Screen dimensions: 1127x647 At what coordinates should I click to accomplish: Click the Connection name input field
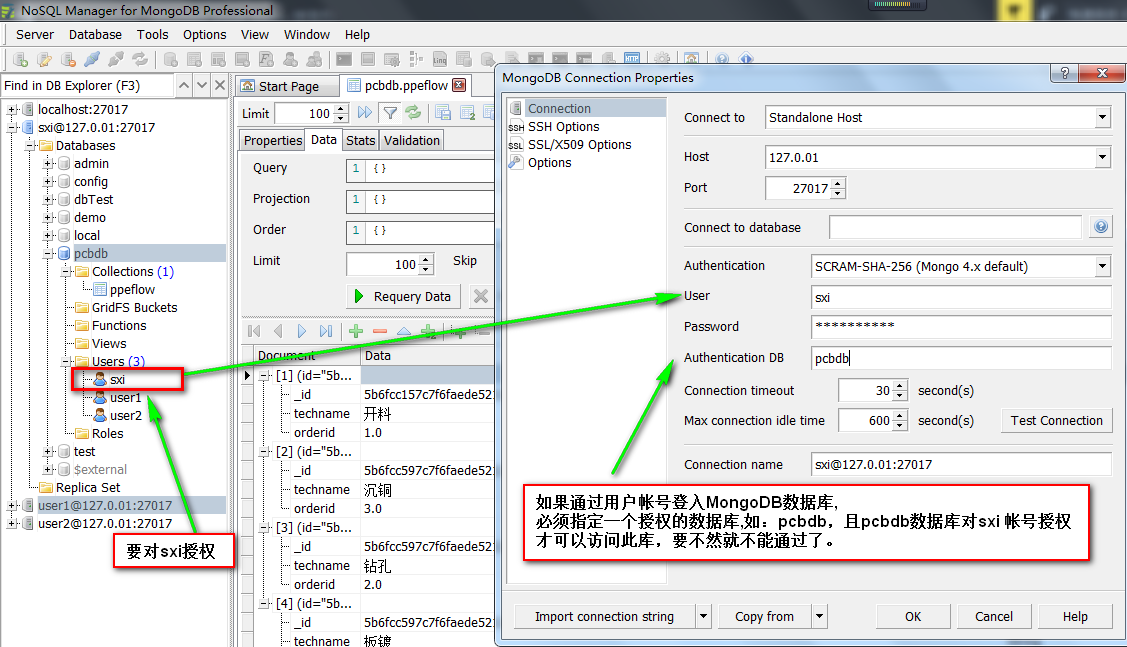(961, 464)
